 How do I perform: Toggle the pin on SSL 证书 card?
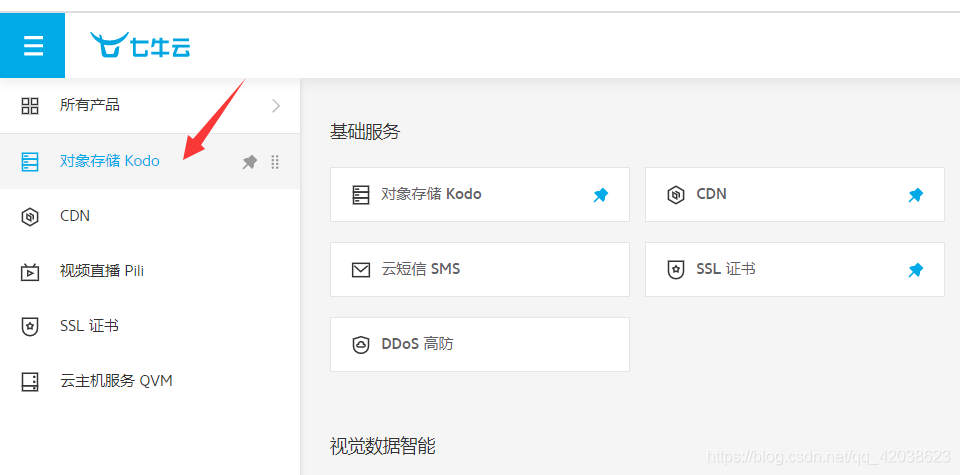tap(915, 270)
